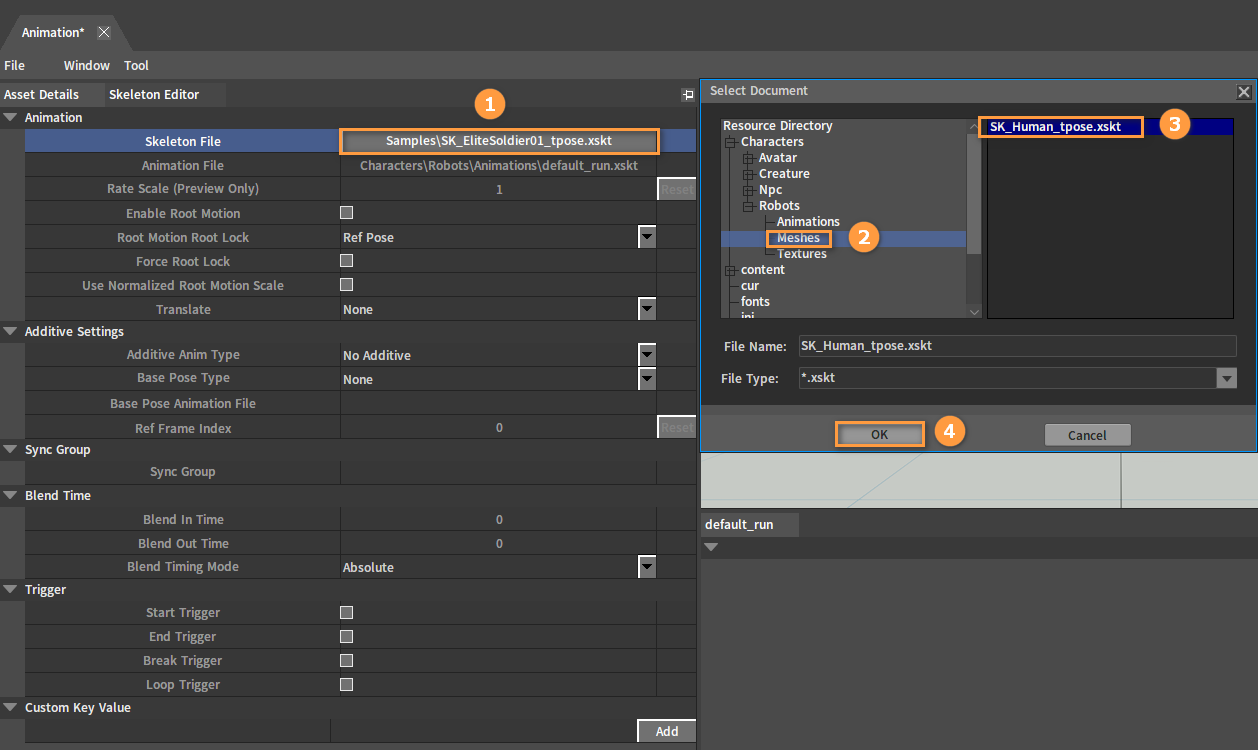This screenshot has height=750, width=1258.
Task: Expand the Npc folder node
Action: (748, 190)
